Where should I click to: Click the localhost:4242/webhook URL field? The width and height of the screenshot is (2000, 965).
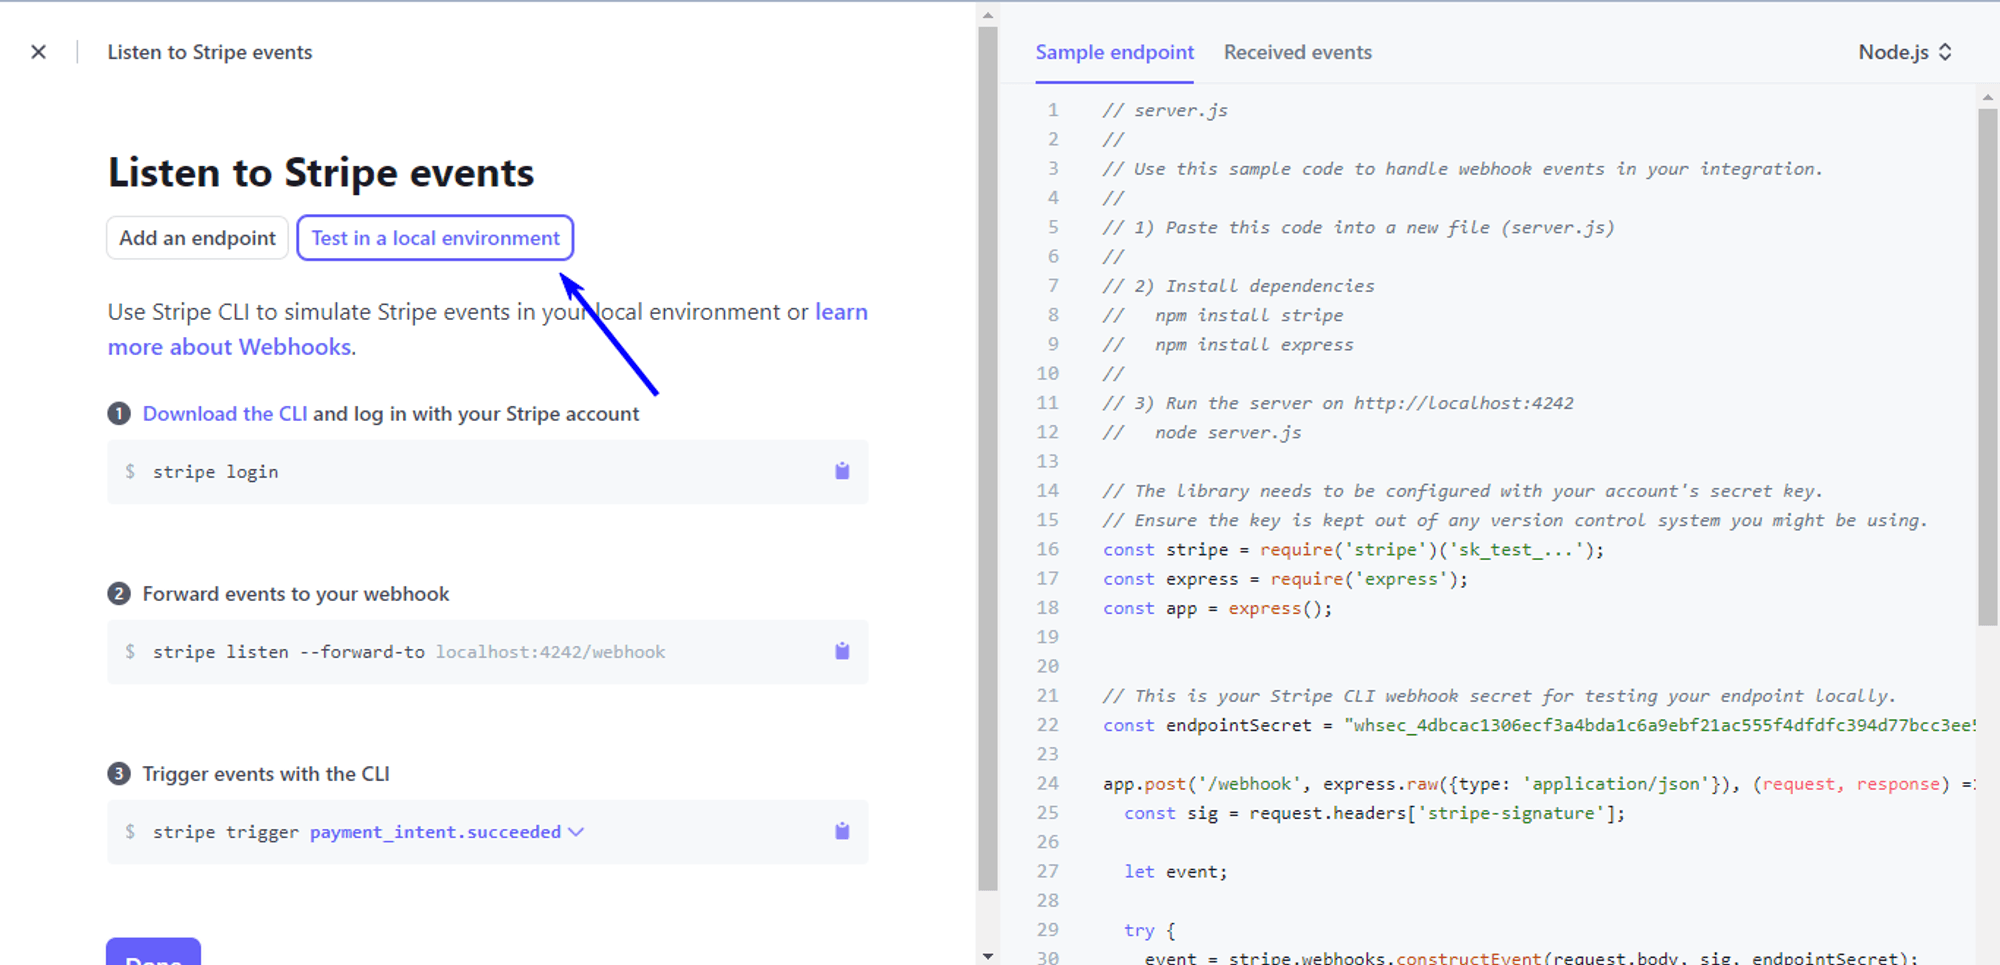pyautogui.click(x=550, y=652)
